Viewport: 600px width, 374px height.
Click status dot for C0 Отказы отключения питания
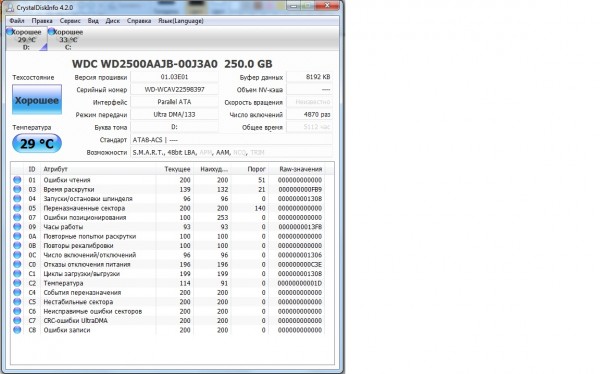coord(17,264)
